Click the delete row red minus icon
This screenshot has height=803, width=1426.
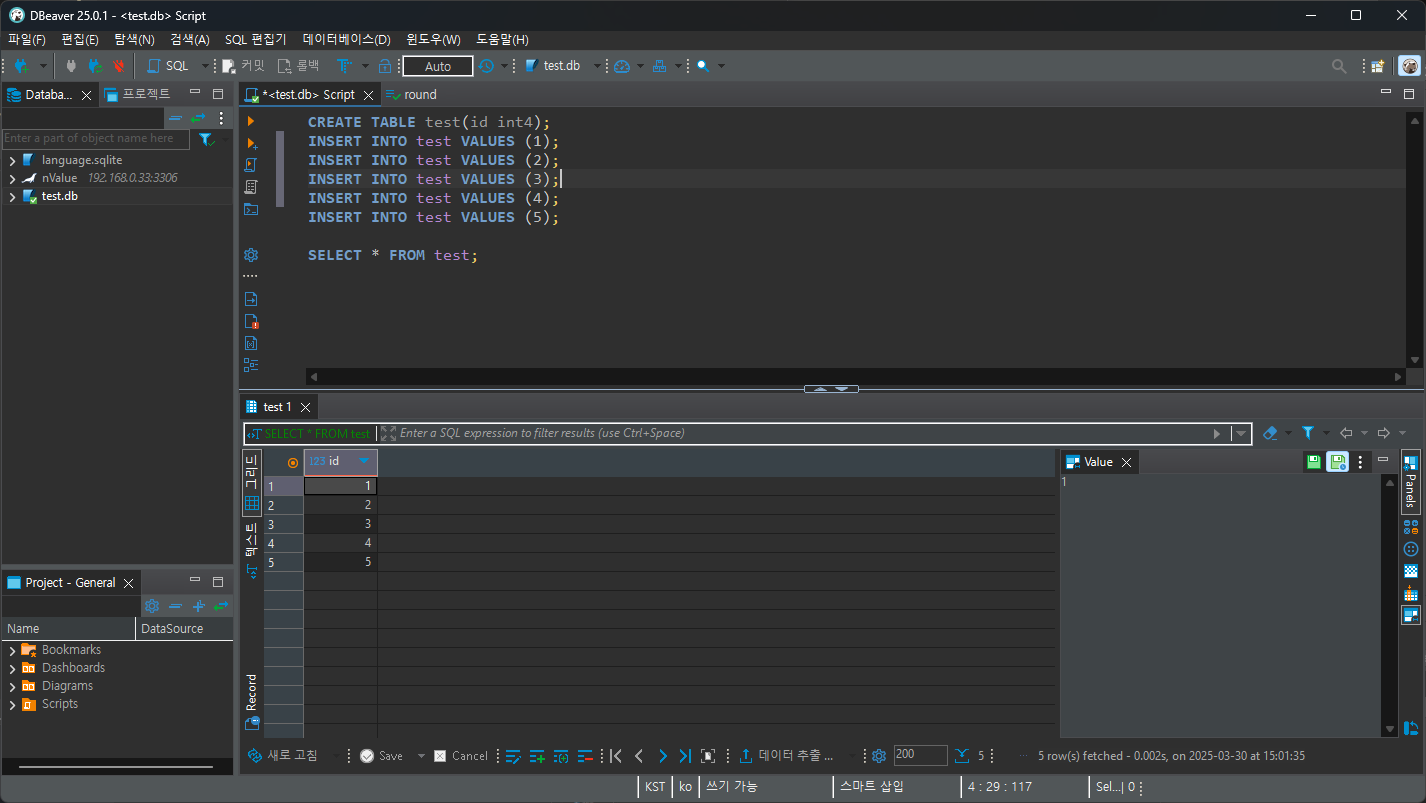pyautogui.click(x=586, y=756)
